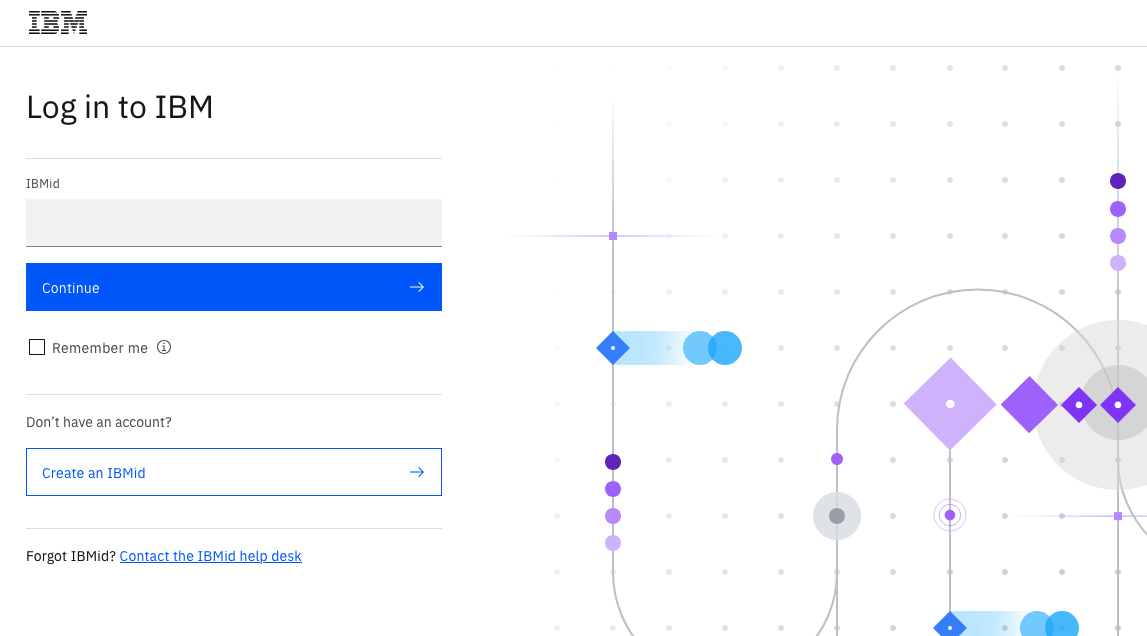Open the Contact the IBMid help desk link
1147x636 pixels.
click(x=211, y=556)
